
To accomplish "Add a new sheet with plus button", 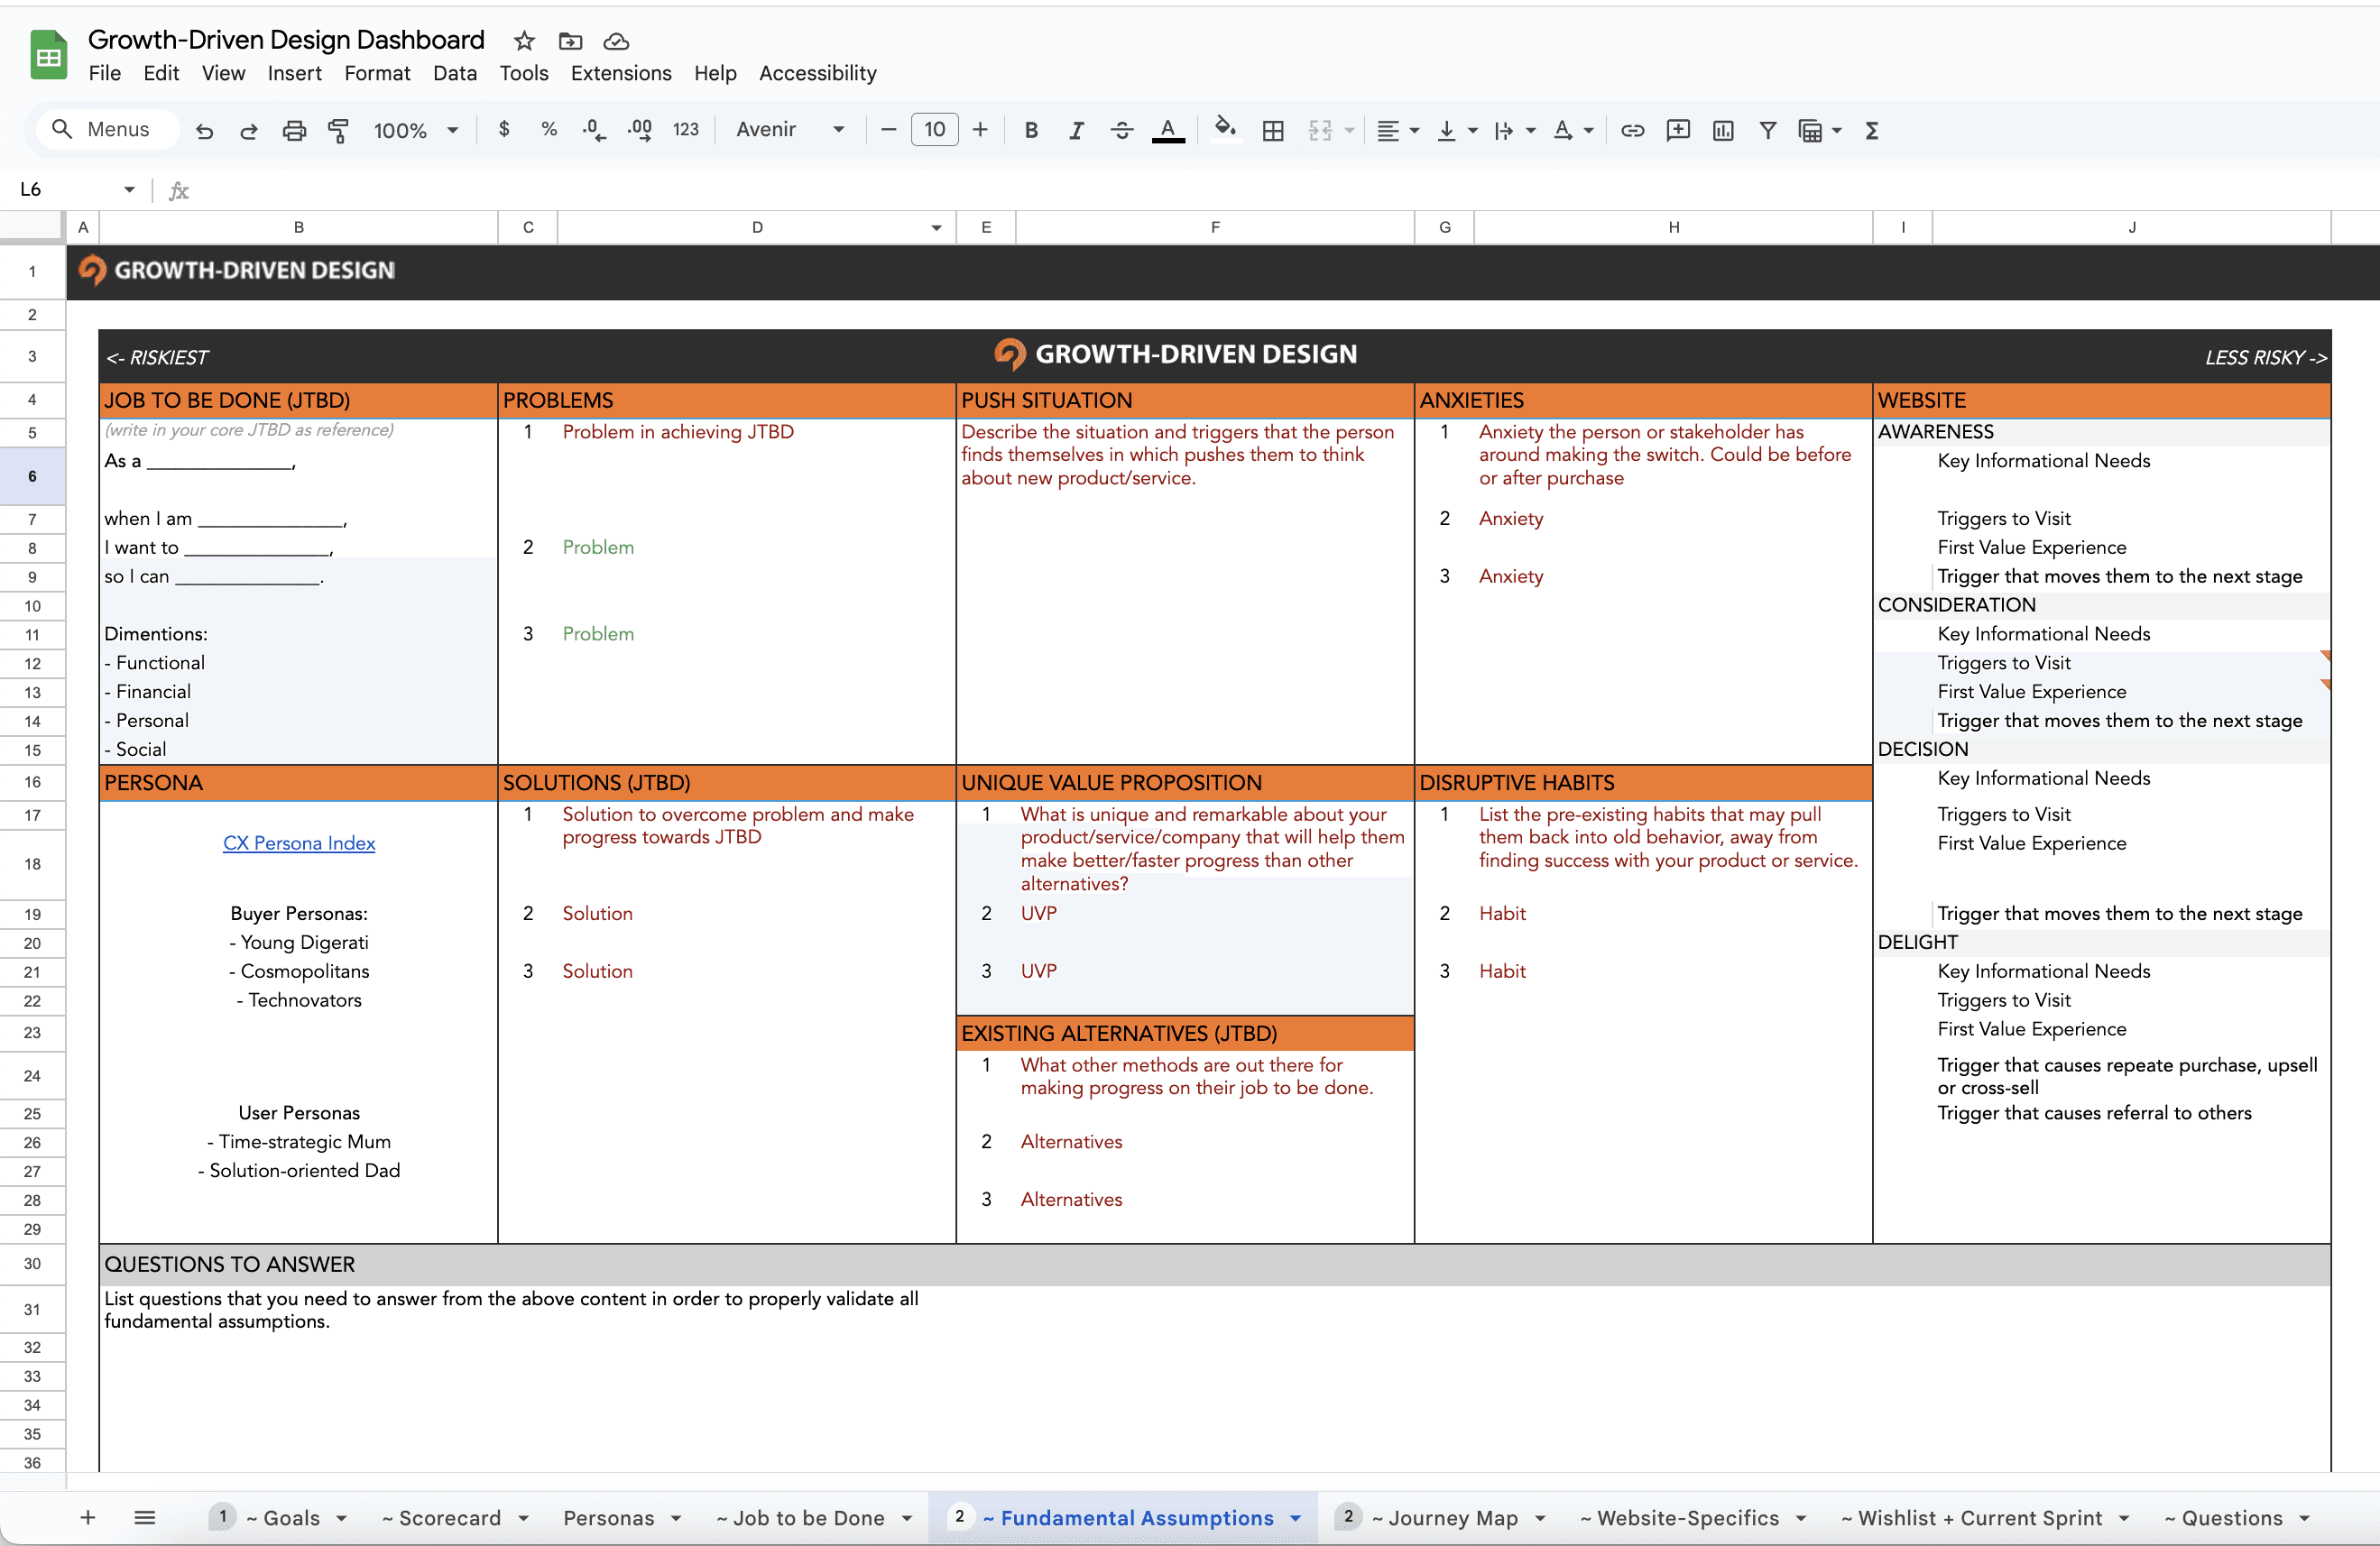I will (x=88, y=1517).
